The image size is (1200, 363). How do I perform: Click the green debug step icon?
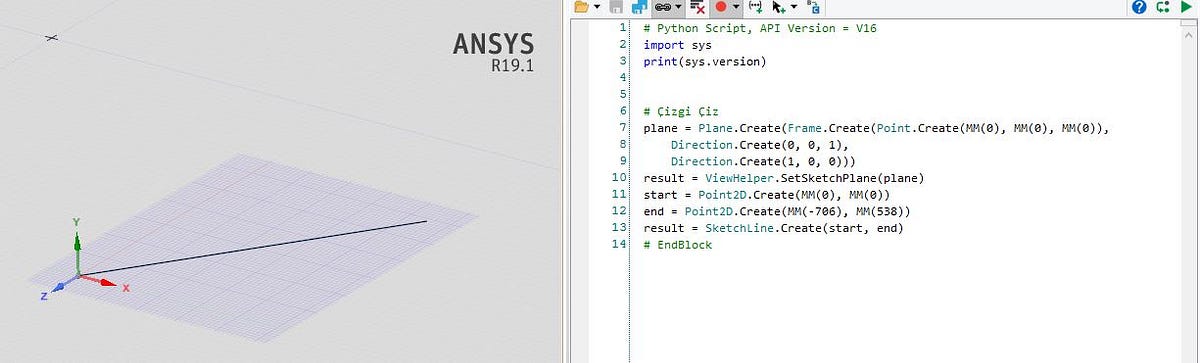tap(1162, 6)
